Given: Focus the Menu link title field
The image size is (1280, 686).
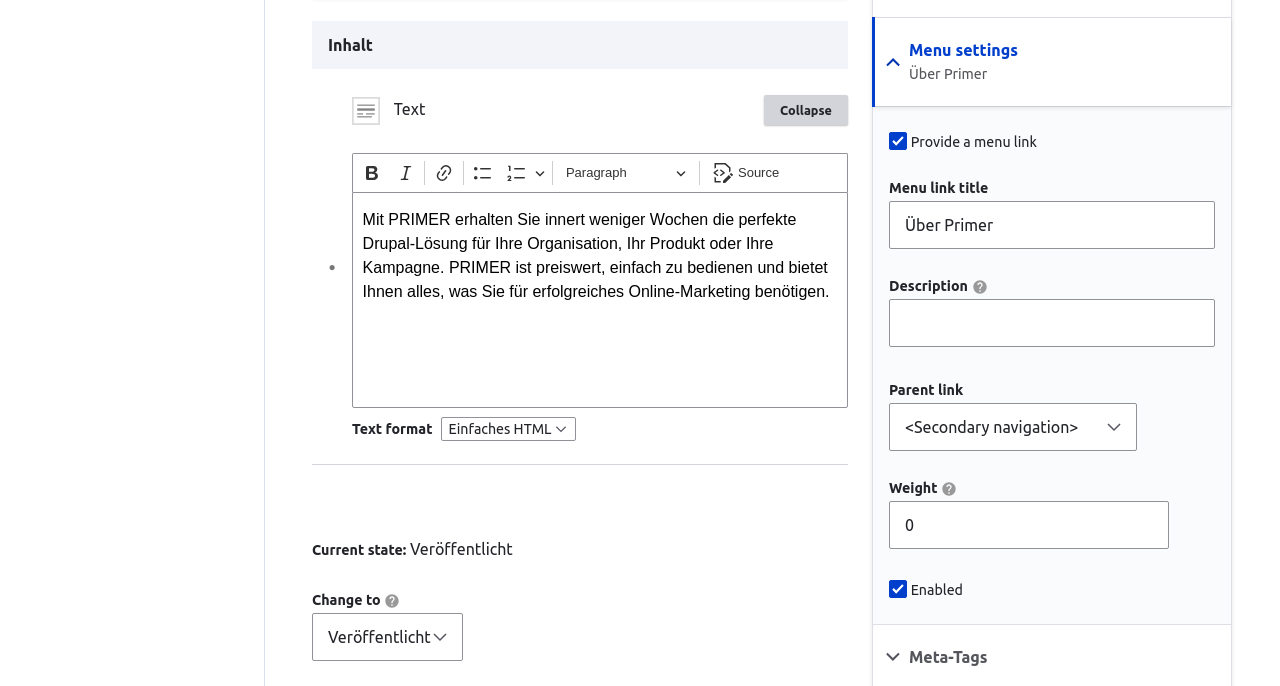Looking at the screenshot, I should (x=1052, y=225).
